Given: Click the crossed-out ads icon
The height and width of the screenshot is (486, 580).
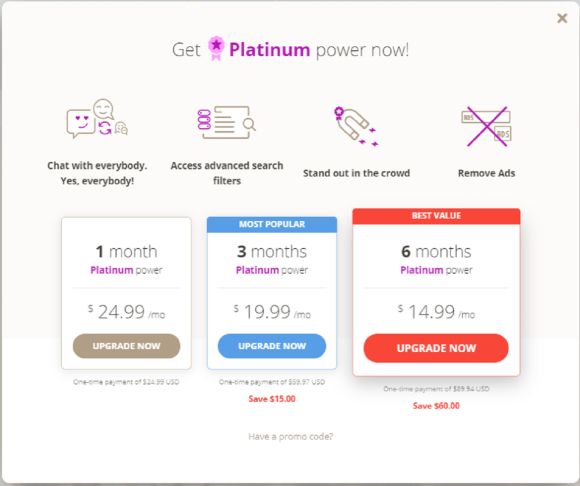Looking at the screenshot, I should click(486, 126).
